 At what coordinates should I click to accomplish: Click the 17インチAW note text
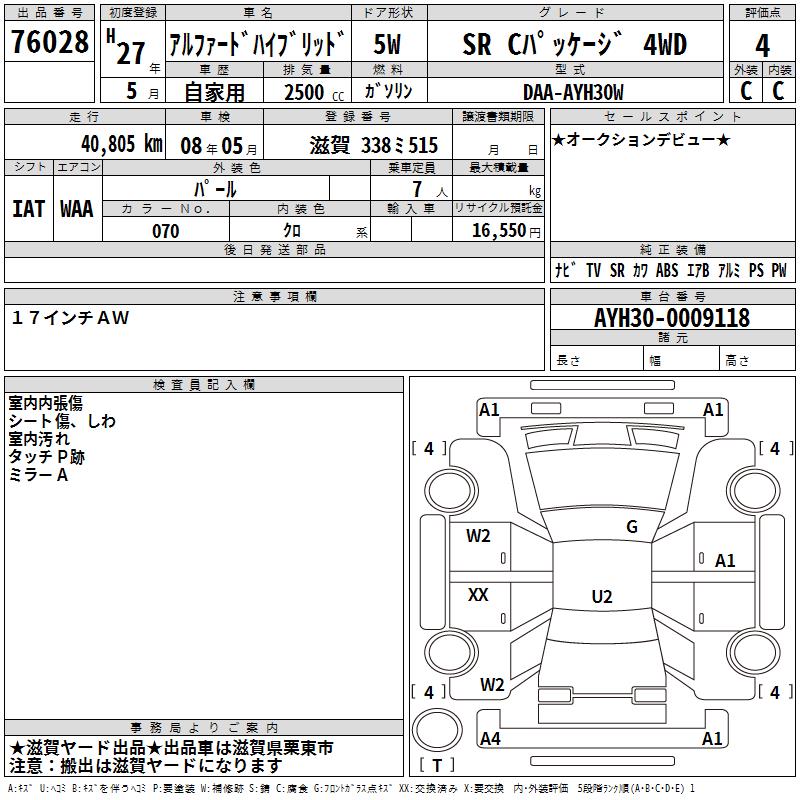coord(70,318)
